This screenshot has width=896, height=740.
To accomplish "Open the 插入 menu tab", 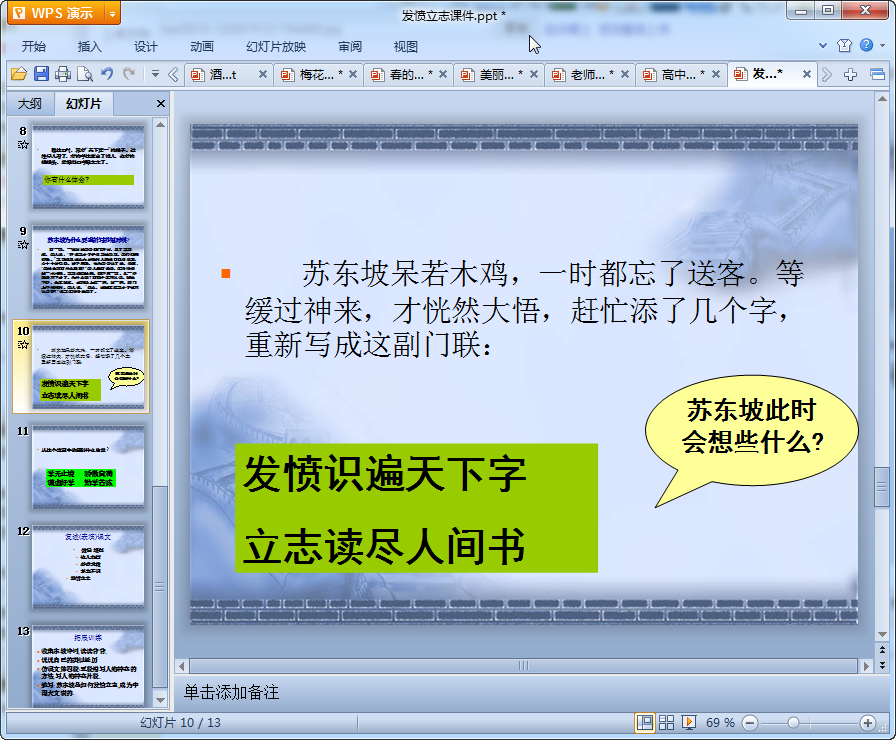I will [x=90, y=46].
